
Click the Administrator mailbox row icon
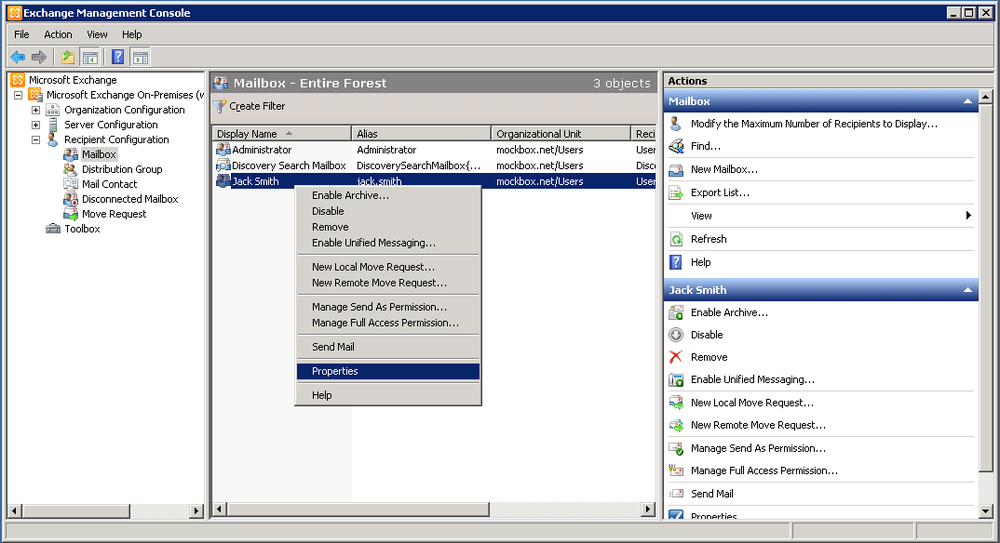pyautogui.click(x=223, y=149)
